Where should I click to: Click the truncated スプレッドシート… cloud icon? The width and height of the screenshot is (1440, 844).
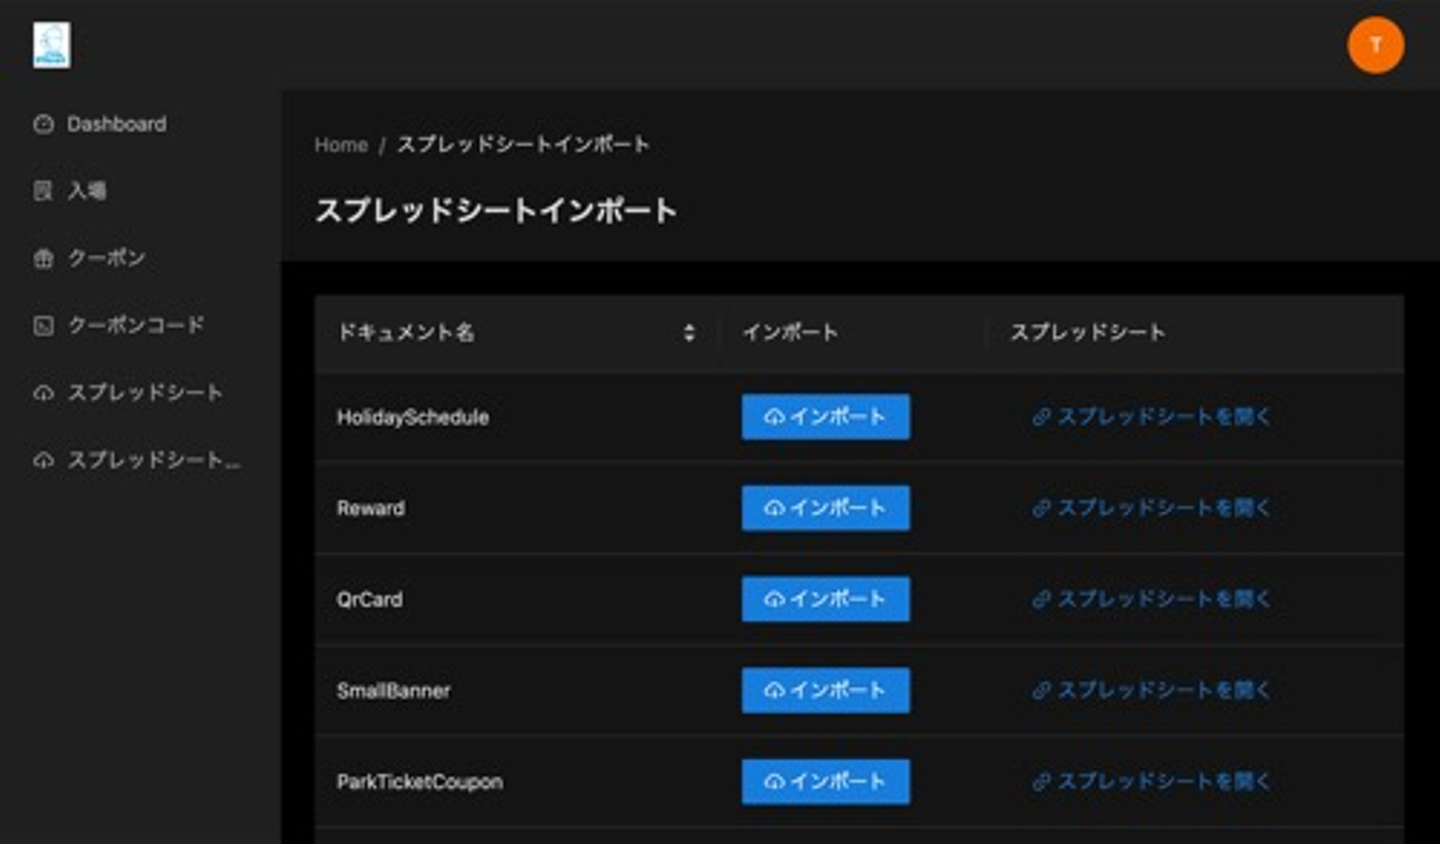pyautogui.click(x=43, y=460)
